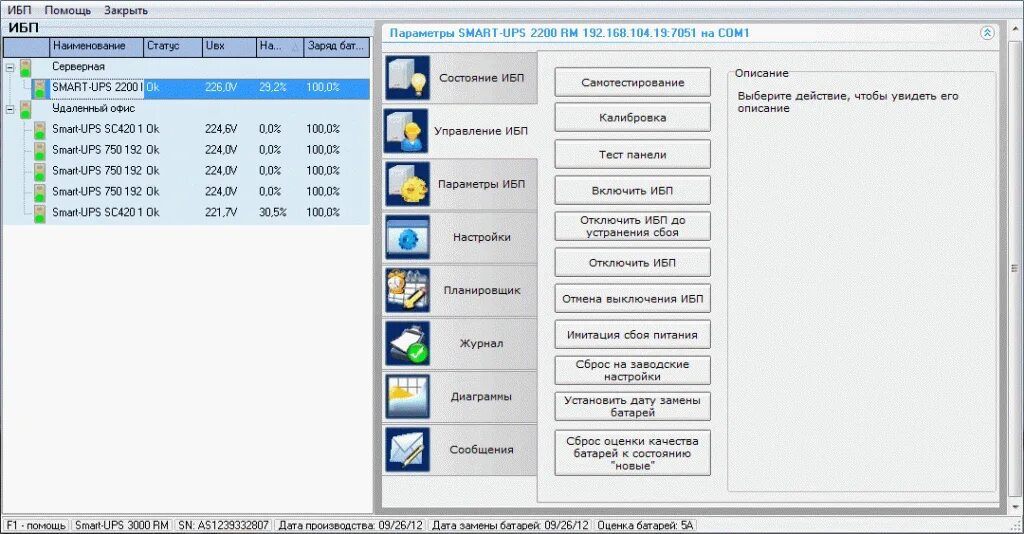Select Smart-UPS SC420 row with 30,5% load
The height and width of the screenshot is (534, 1024).
point(186,213)
